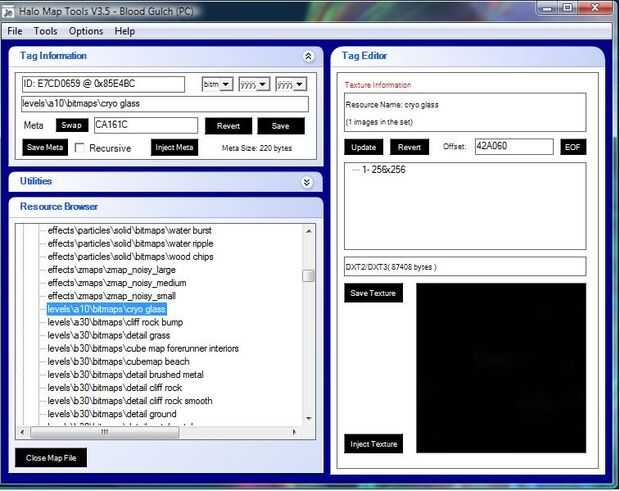Expand the Utilities panel
Viewport: 620px width, 491px height.
(307, 182)
